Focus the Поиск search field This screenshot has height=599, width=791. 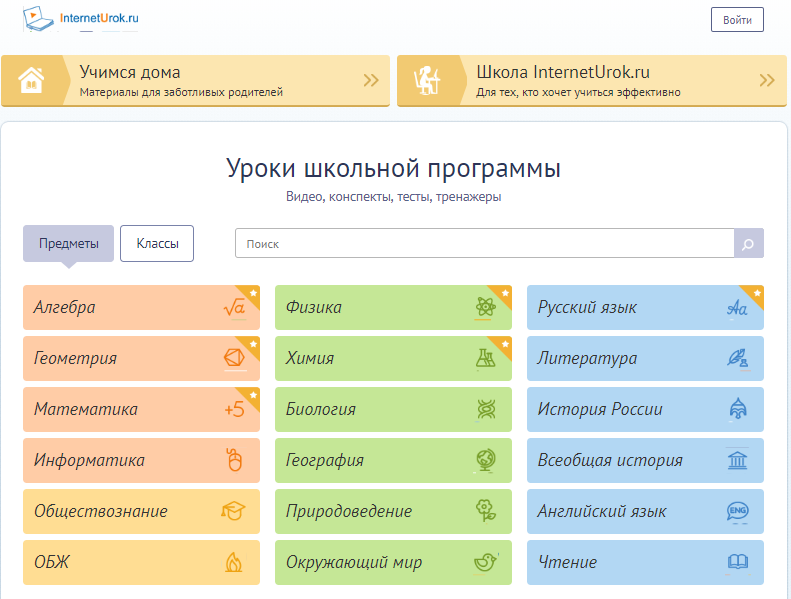[484, 243]
